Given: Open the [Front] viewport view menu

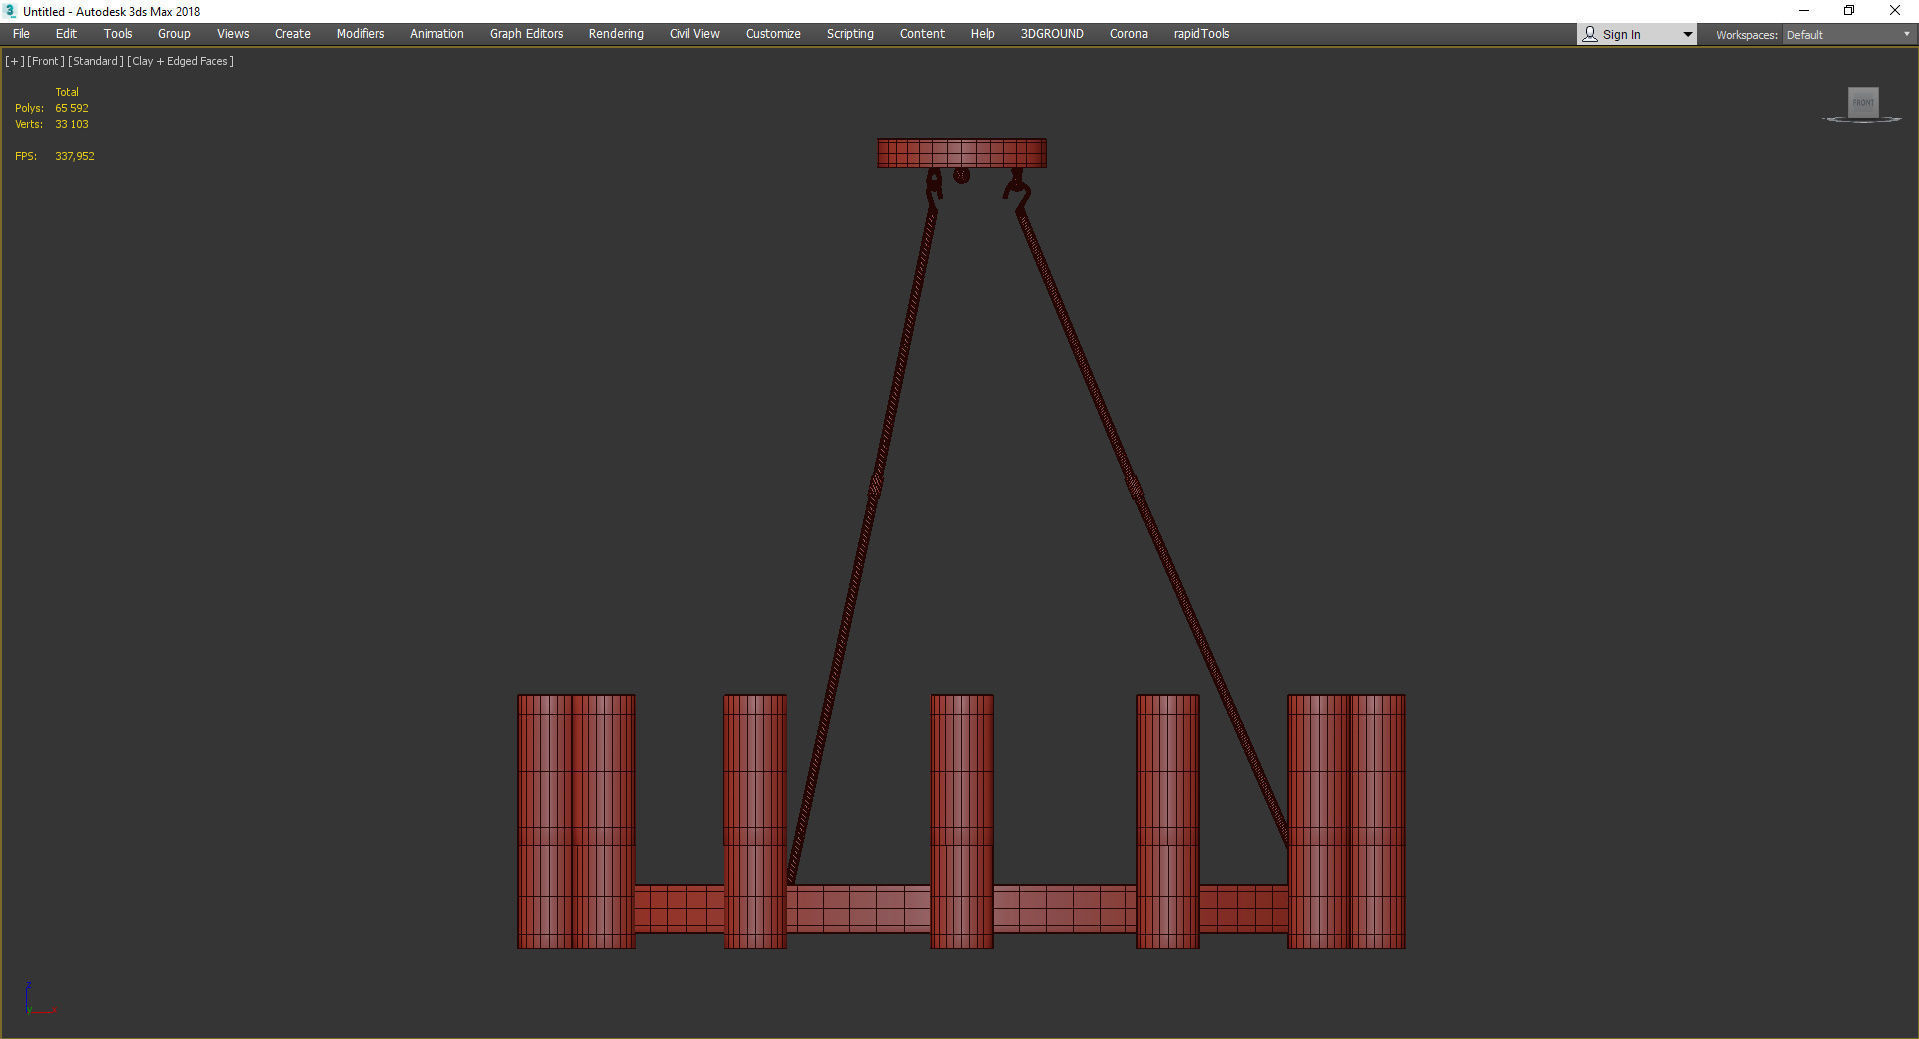Looking at the screenshot, I should [x=46, y=61].
